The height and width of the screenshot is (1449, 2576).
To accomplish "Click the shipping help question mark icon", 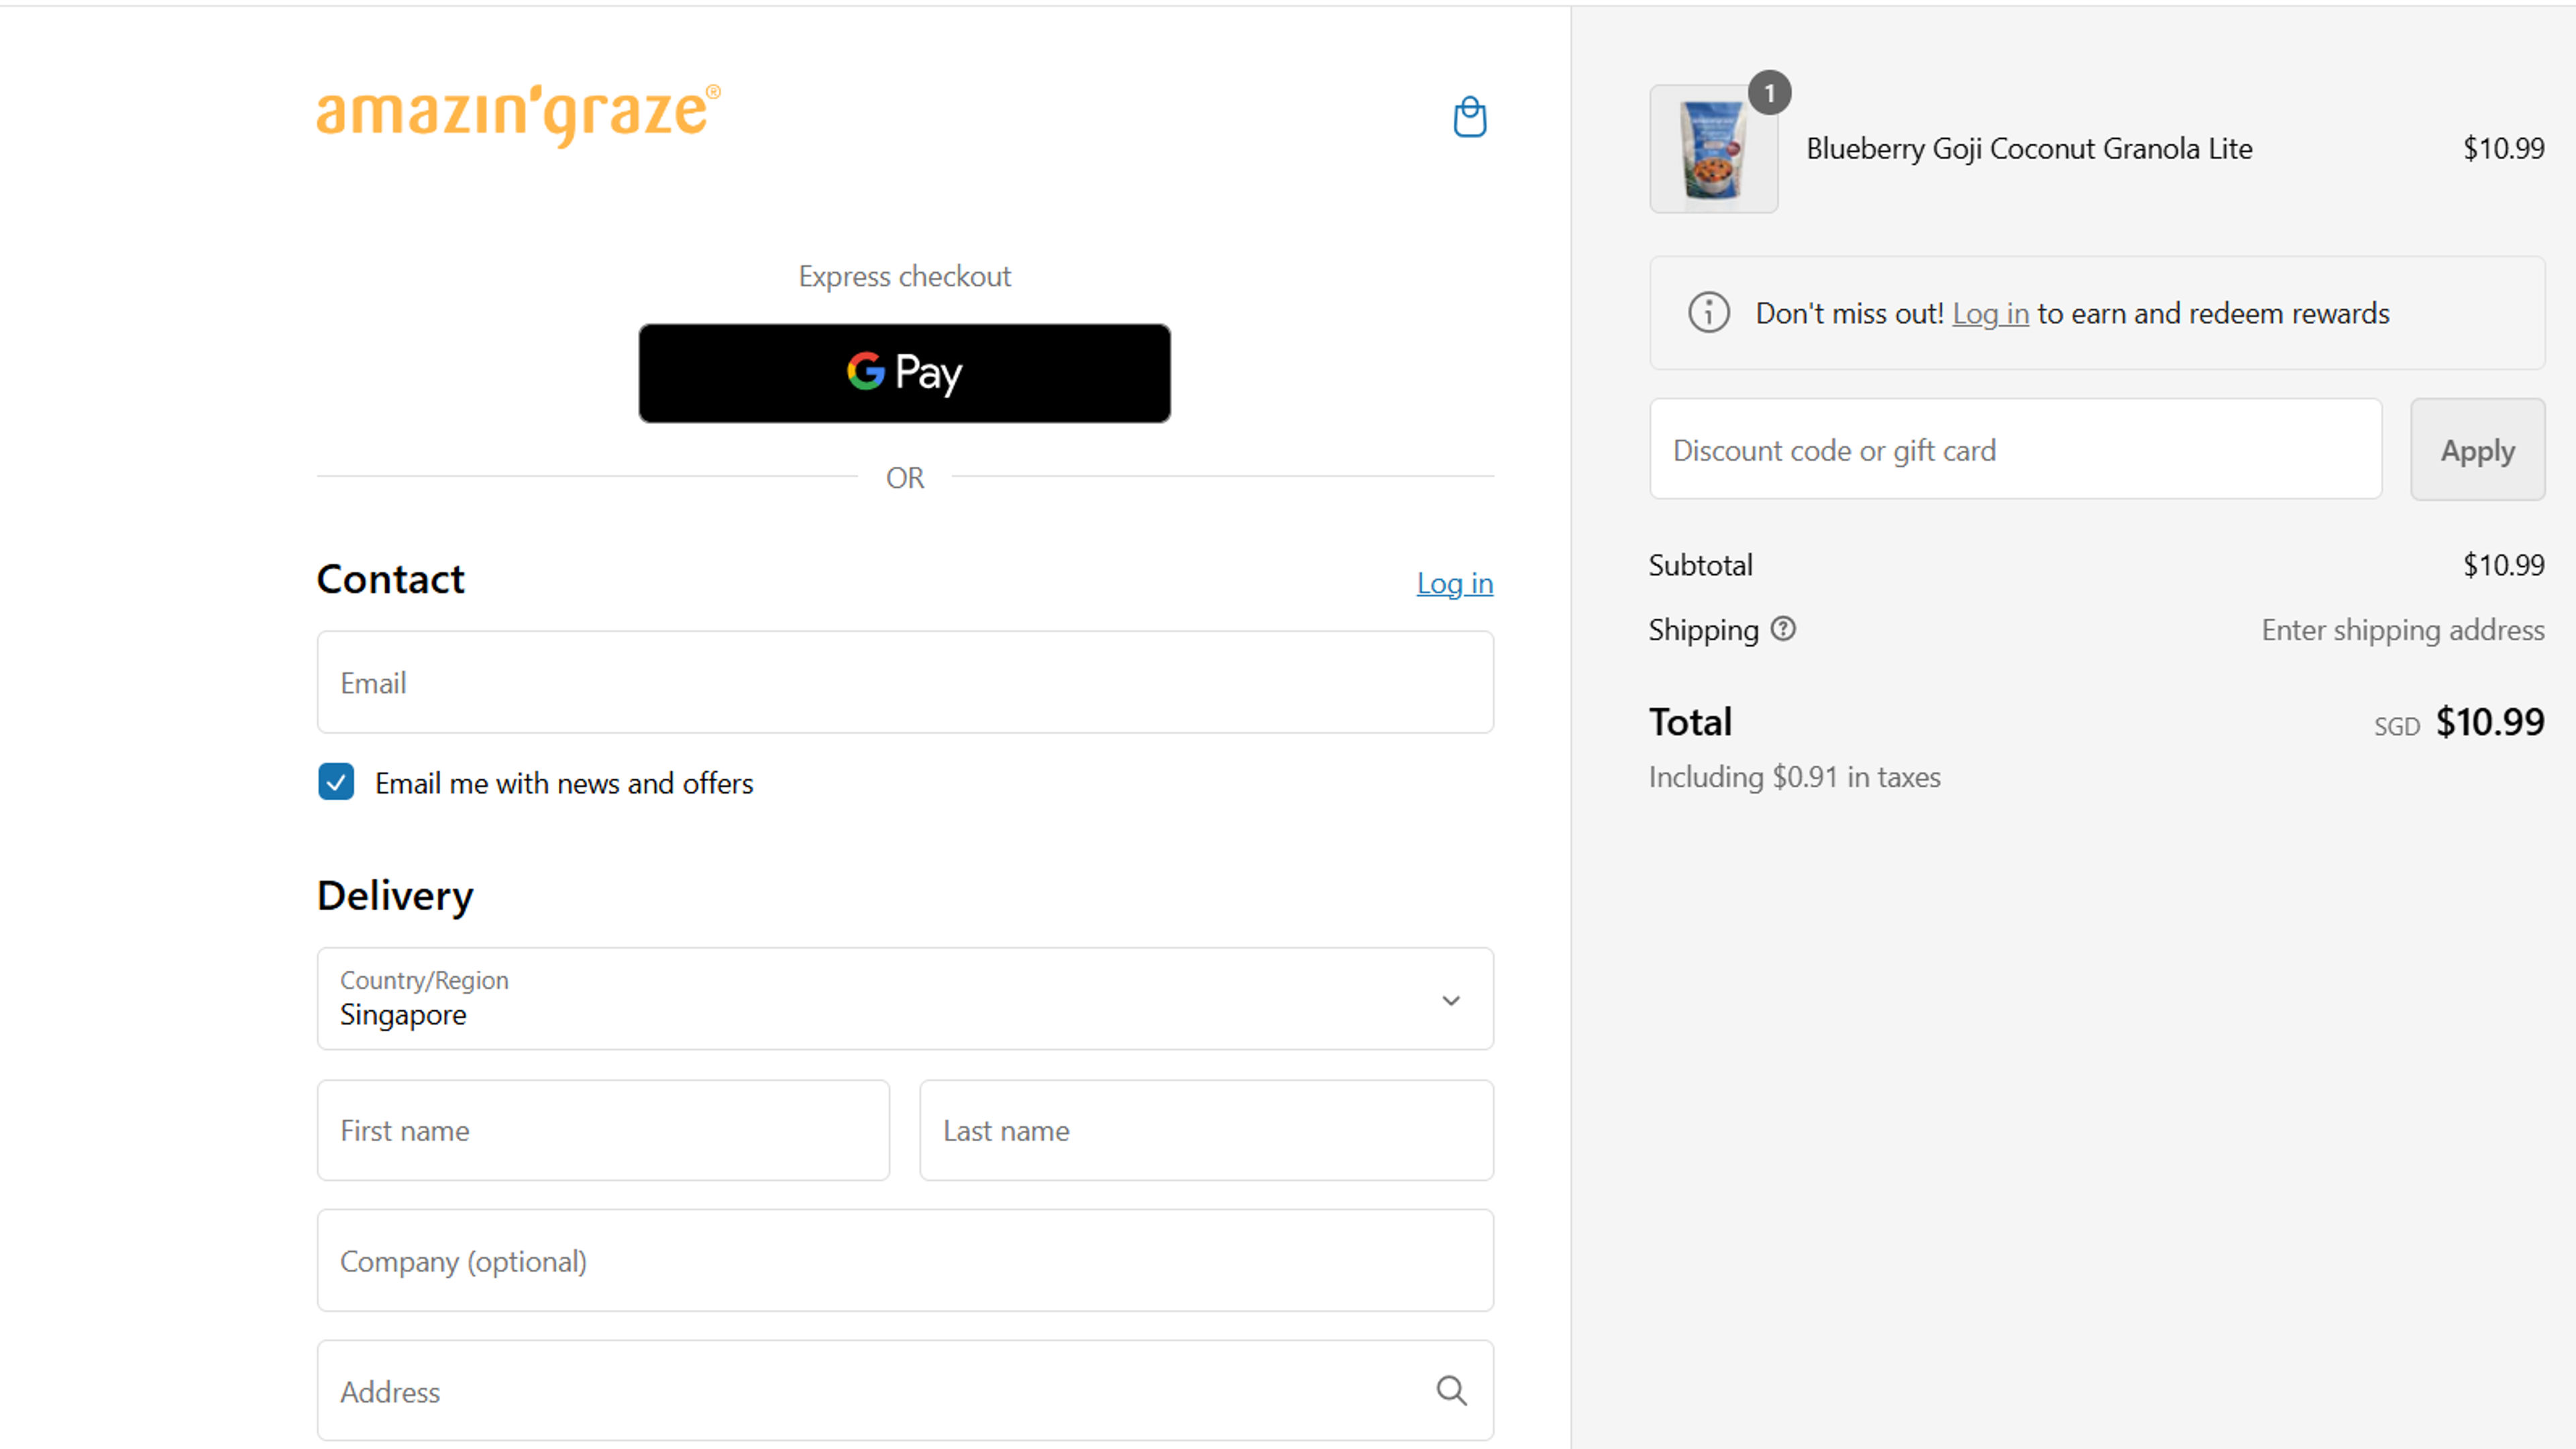I will [1783, 629].
